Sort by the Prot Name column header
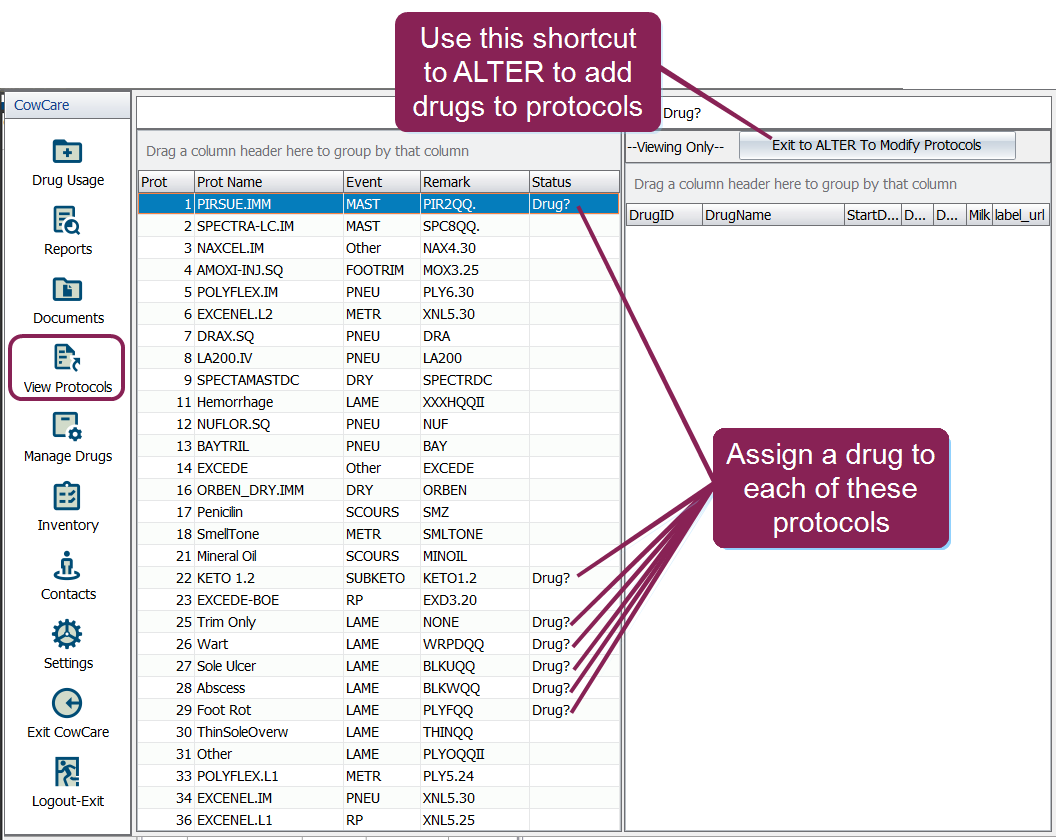This screenshot has width=1057, height=840. click(266, 182)
